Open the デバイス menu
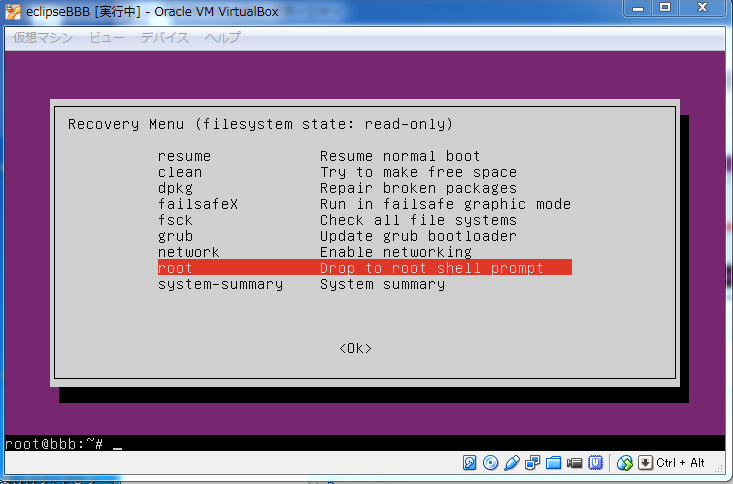Screen dimensions: 733x484 tap(165, 37)
